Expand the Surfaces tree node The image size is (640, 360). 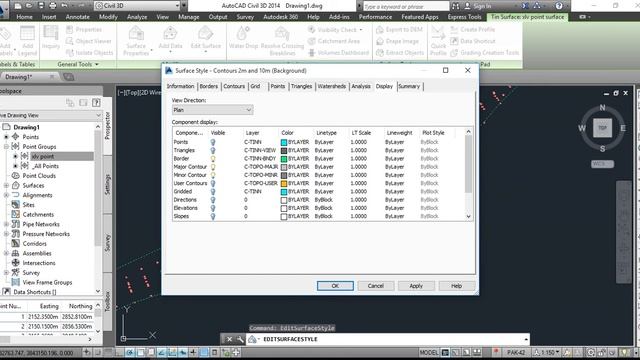6,185
